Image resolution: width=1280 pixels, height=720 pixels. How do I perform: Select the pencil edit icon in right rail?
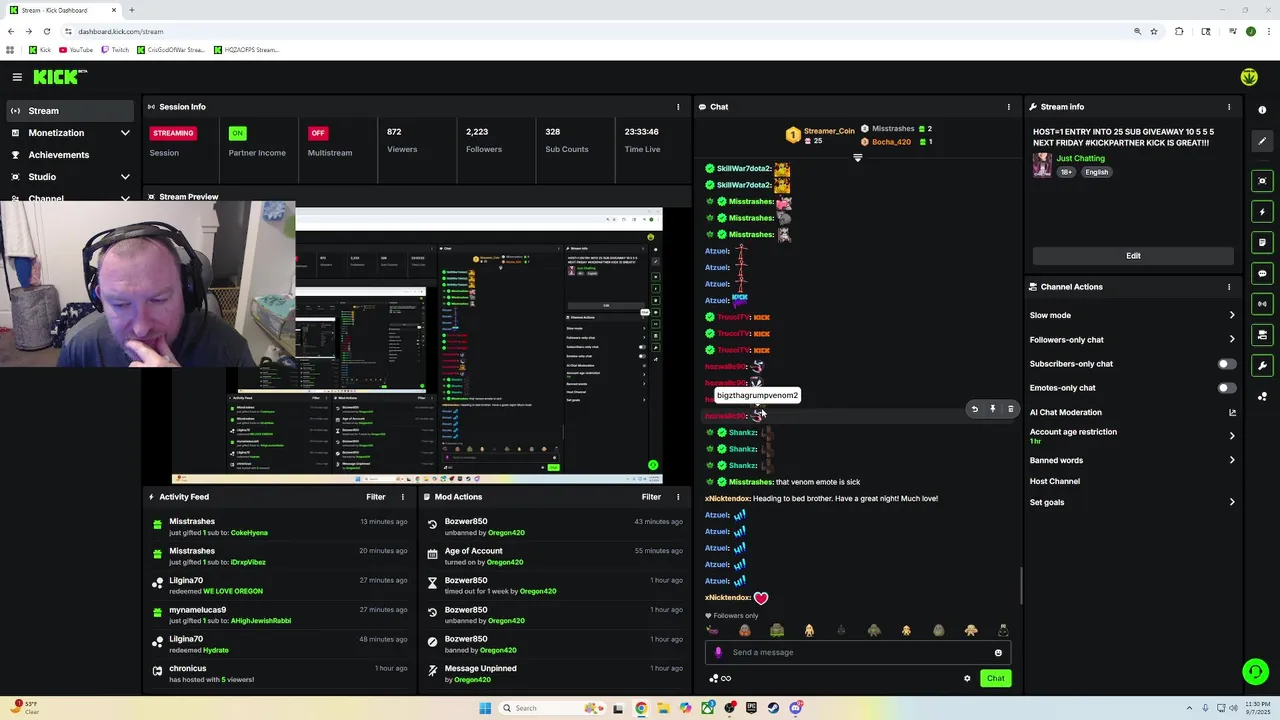pos(1262,141)
